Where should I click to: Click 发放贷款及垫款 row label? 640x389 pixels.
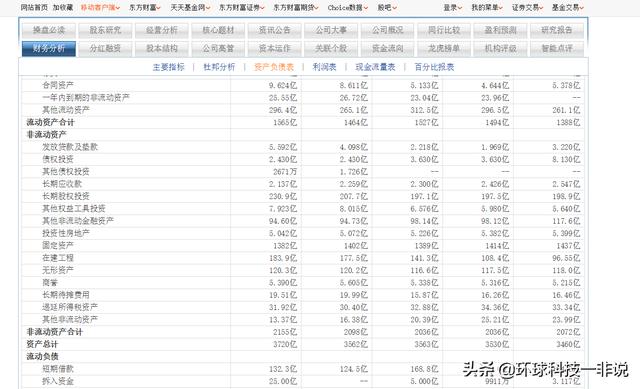pos(70,147)
